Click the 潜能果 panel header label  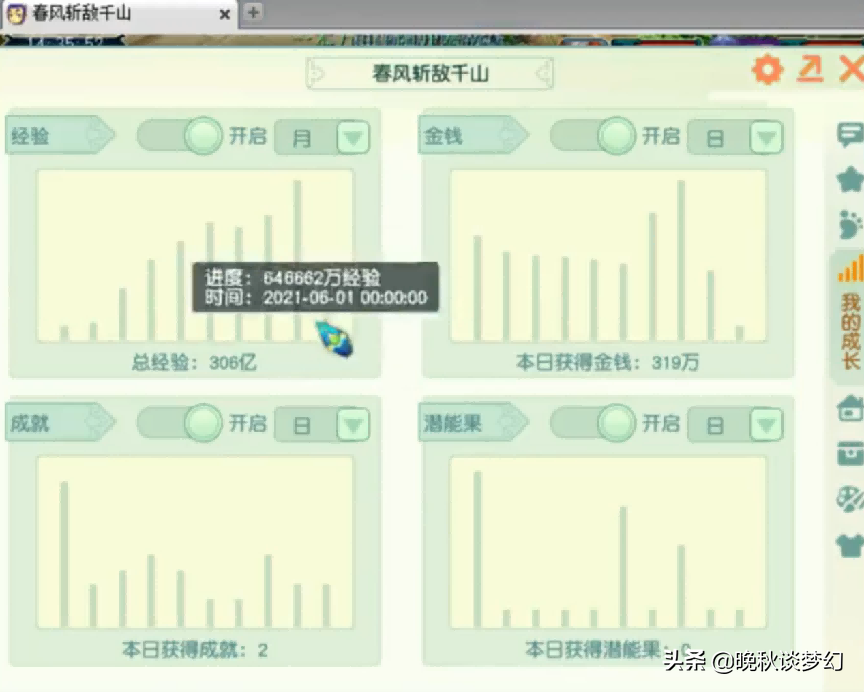[x=455, y=422]
